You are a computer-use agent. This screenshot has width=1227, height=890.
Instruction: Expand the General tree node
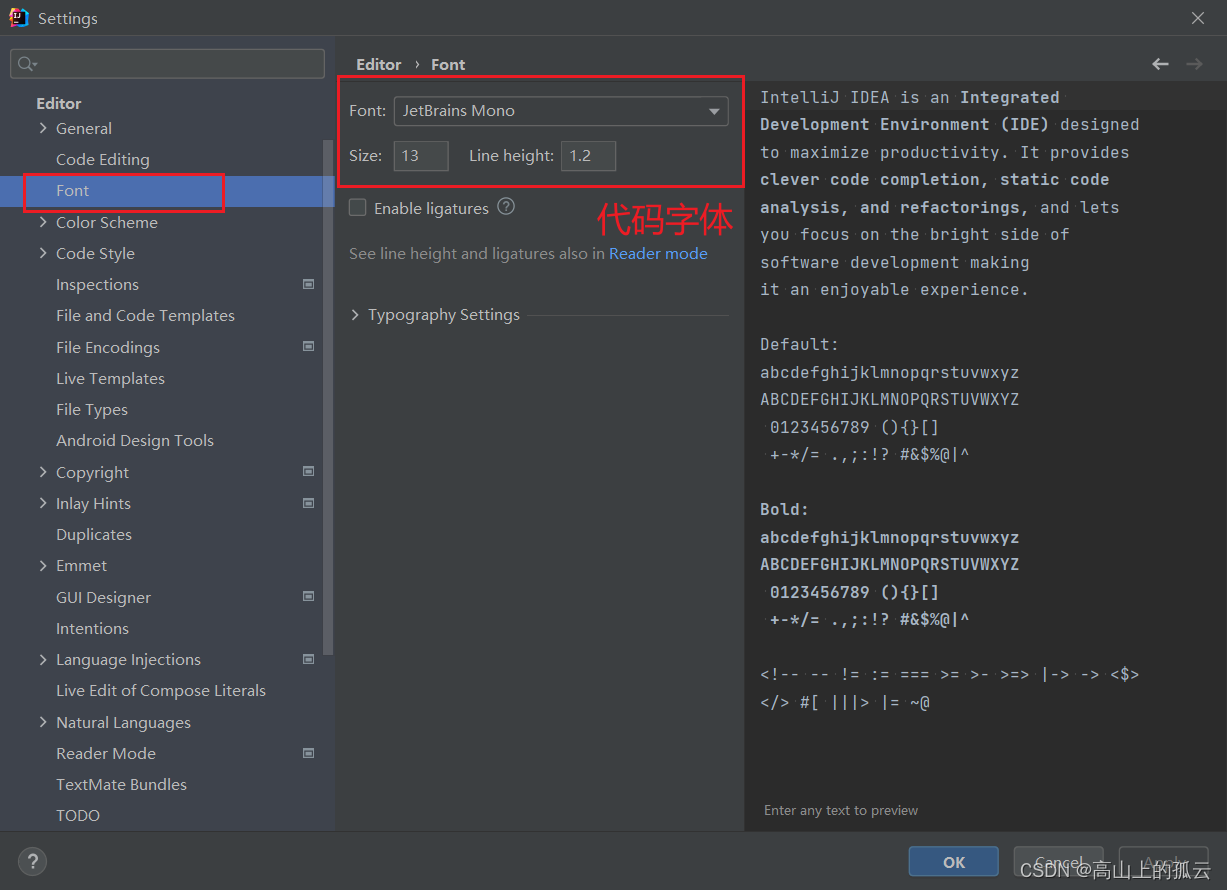43,128
